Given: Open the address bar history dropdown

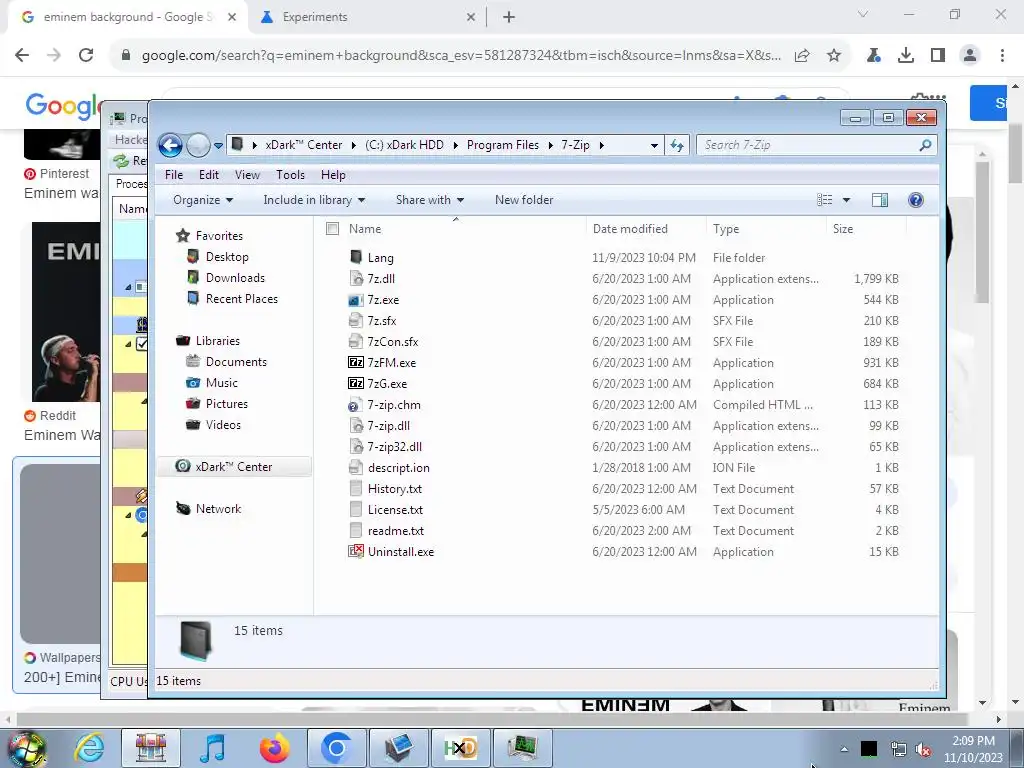Looking at the screenshot, I should point(654,146).
